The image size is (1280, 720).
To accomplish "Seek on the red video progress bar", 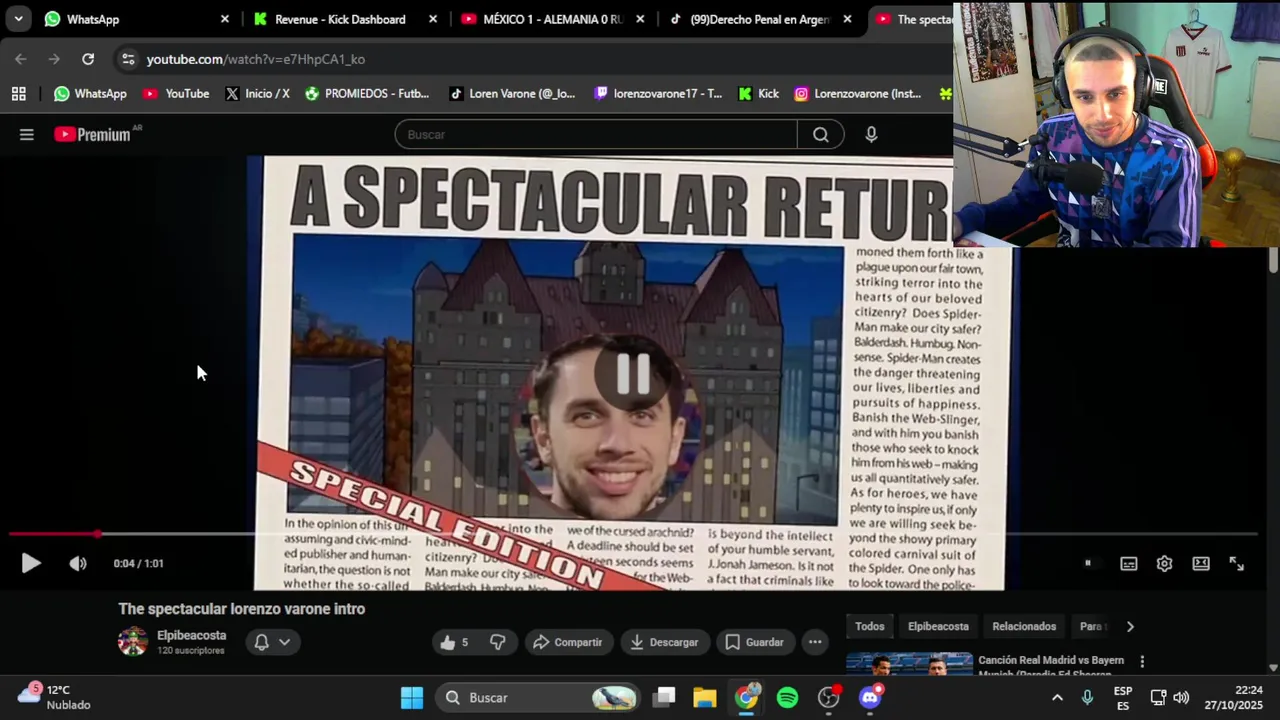I will point(634,534).
